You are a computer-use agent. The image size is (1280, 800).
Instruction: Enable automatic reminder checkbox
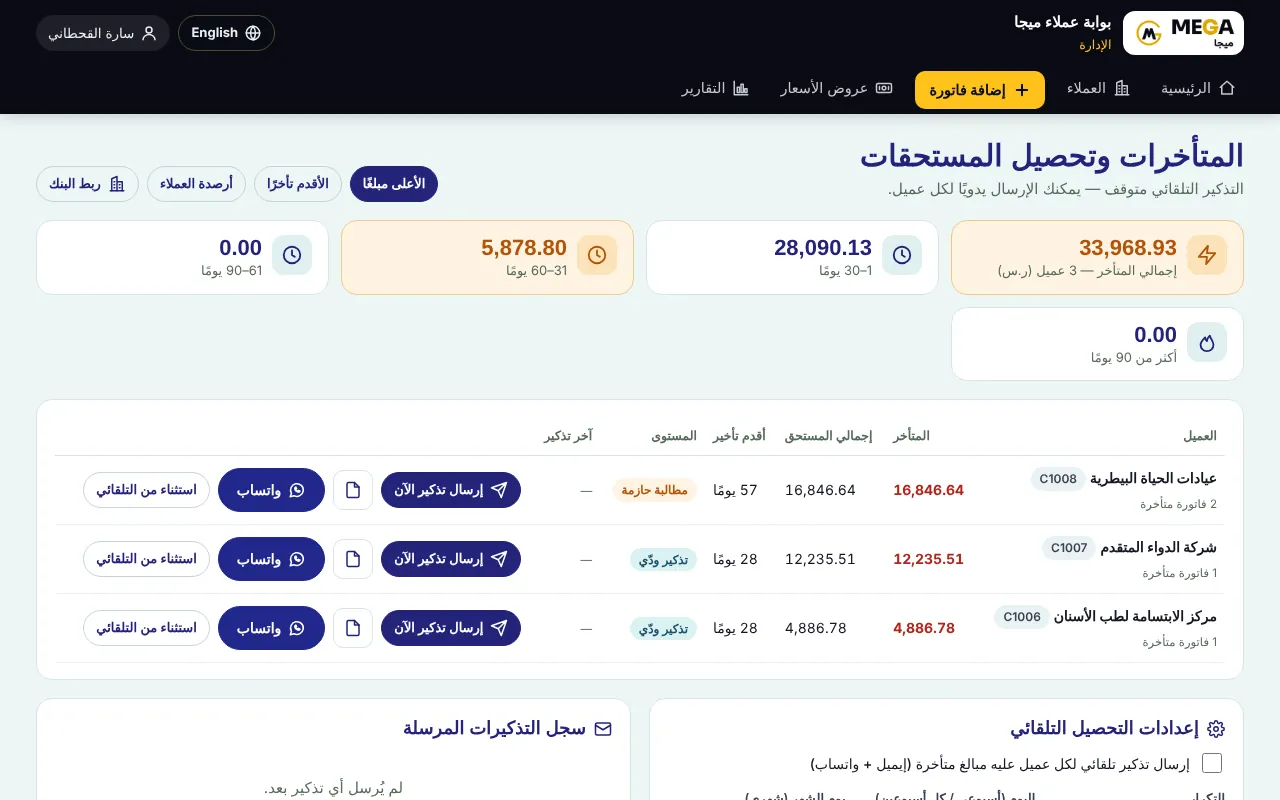click(1212, 763)
